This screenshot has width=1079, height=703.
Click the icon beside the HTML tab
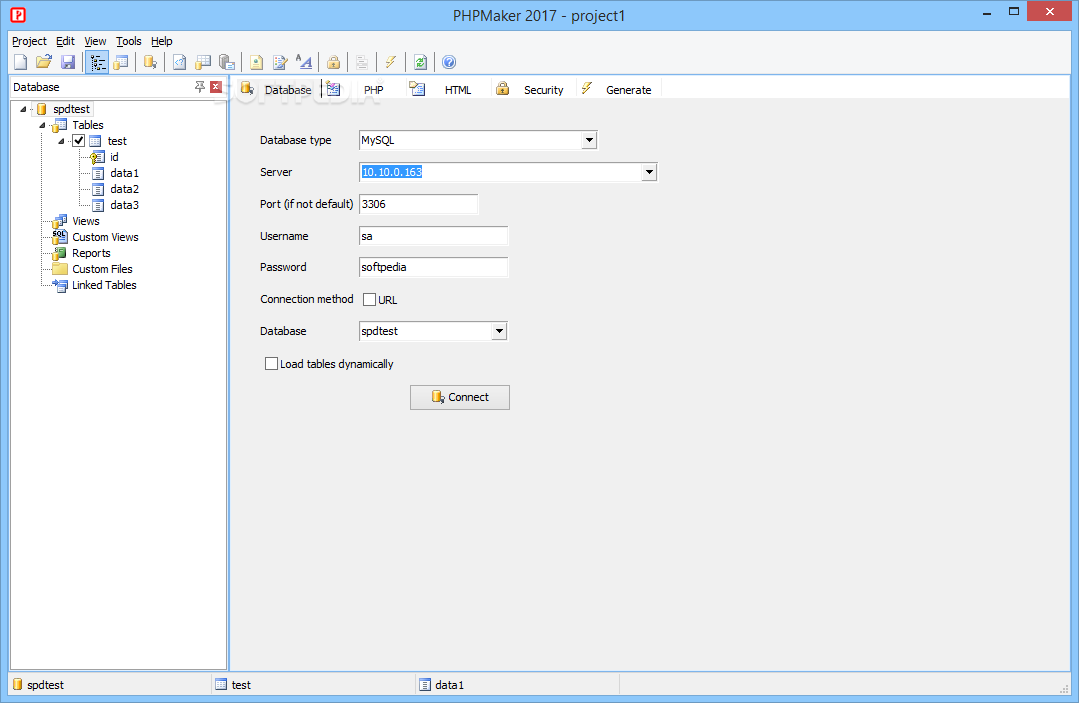click(417, 89)
